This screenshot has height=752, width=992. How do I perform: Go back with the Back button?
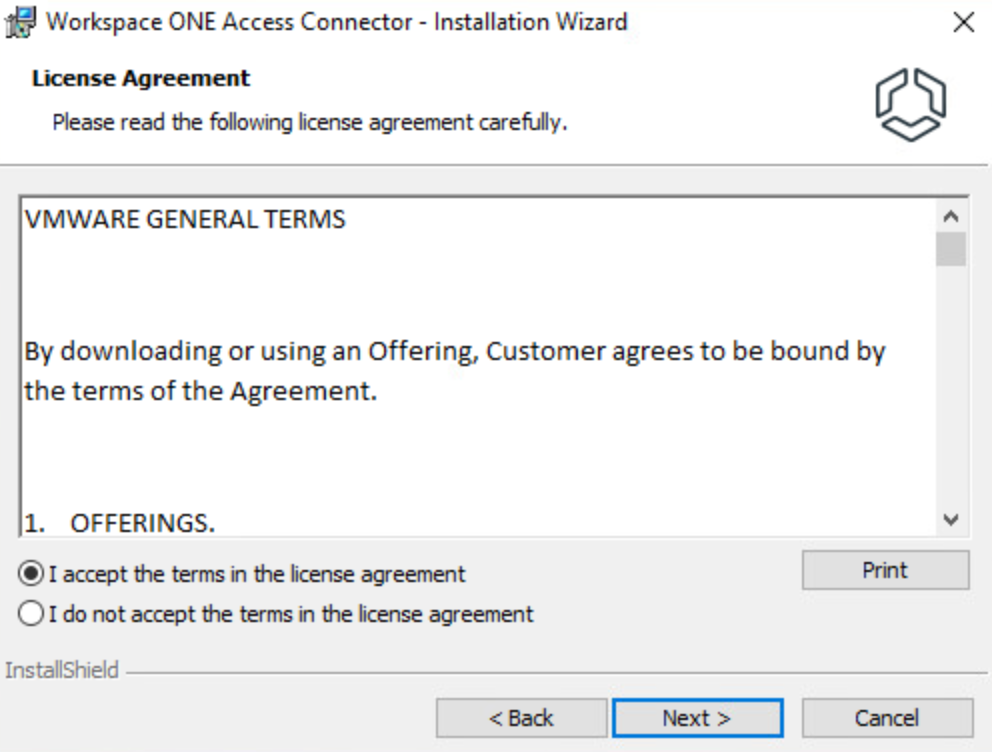pos(521,718)
